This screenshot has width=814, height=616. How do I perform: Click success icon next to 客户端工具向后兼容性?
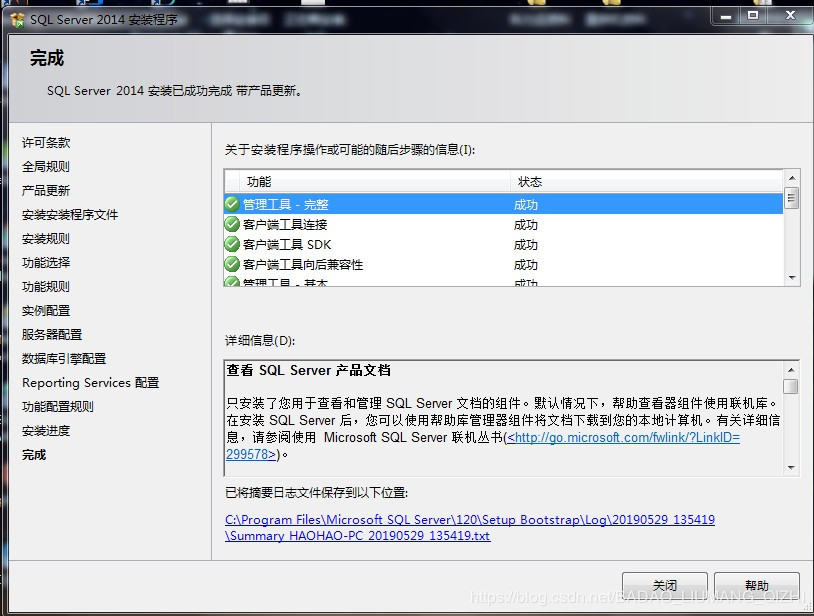232,265
